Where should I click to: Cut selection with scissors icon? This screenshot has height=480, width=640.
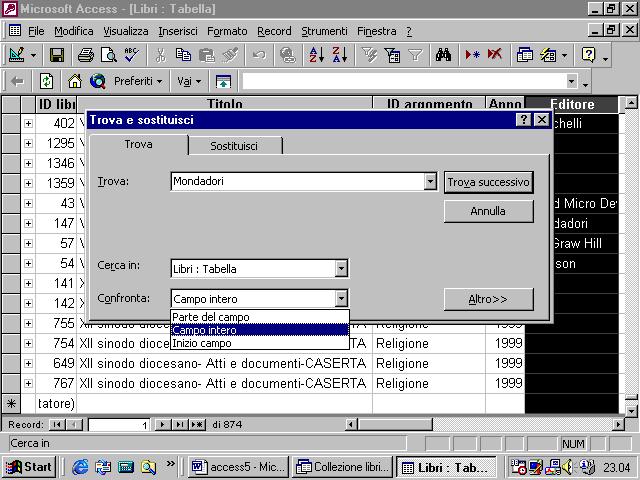coord(161,55)
